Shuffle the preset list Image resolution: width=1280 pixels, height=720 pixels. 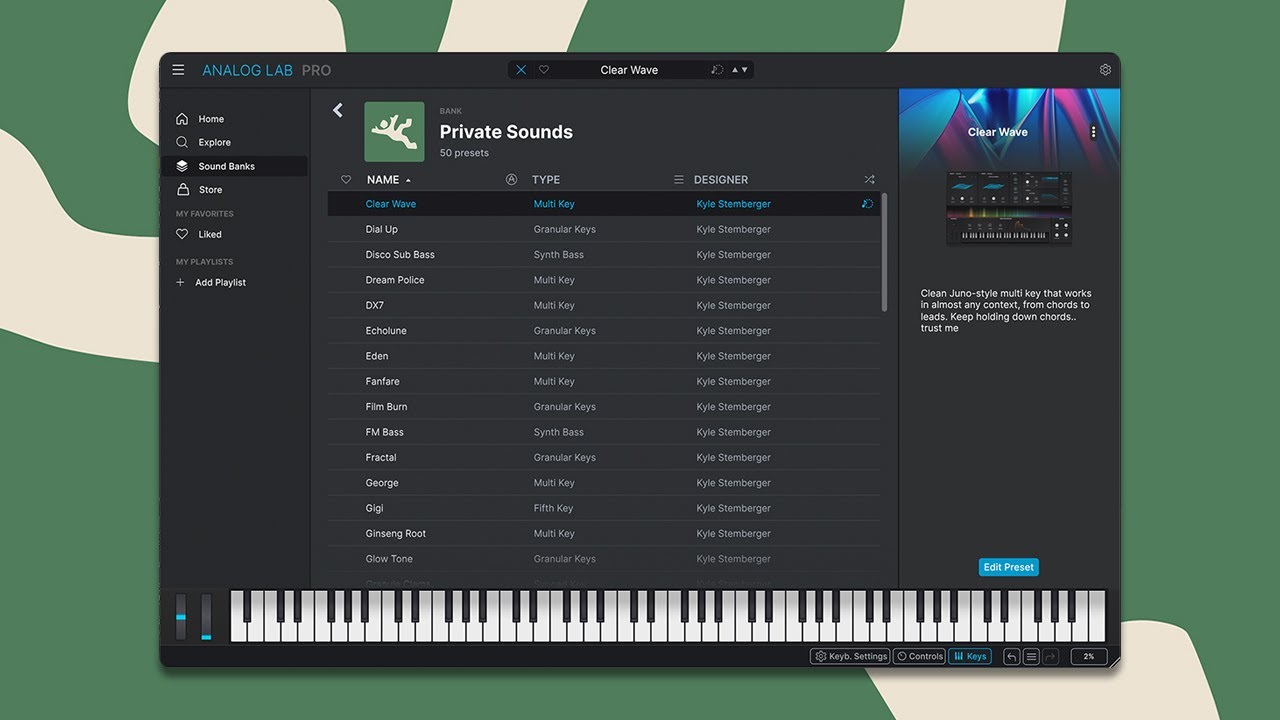[x=869, y=180]
